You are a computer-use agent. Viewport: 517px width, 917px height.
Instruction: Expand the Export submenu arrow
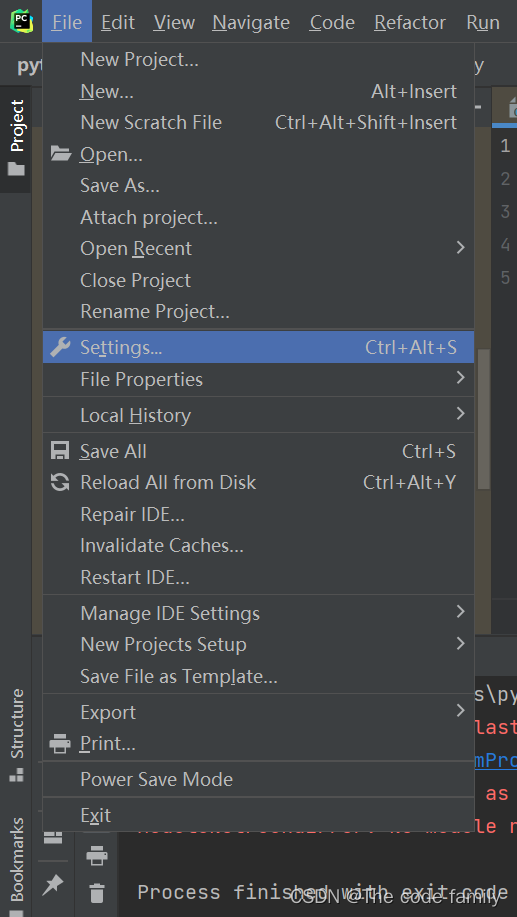point(460,711)
